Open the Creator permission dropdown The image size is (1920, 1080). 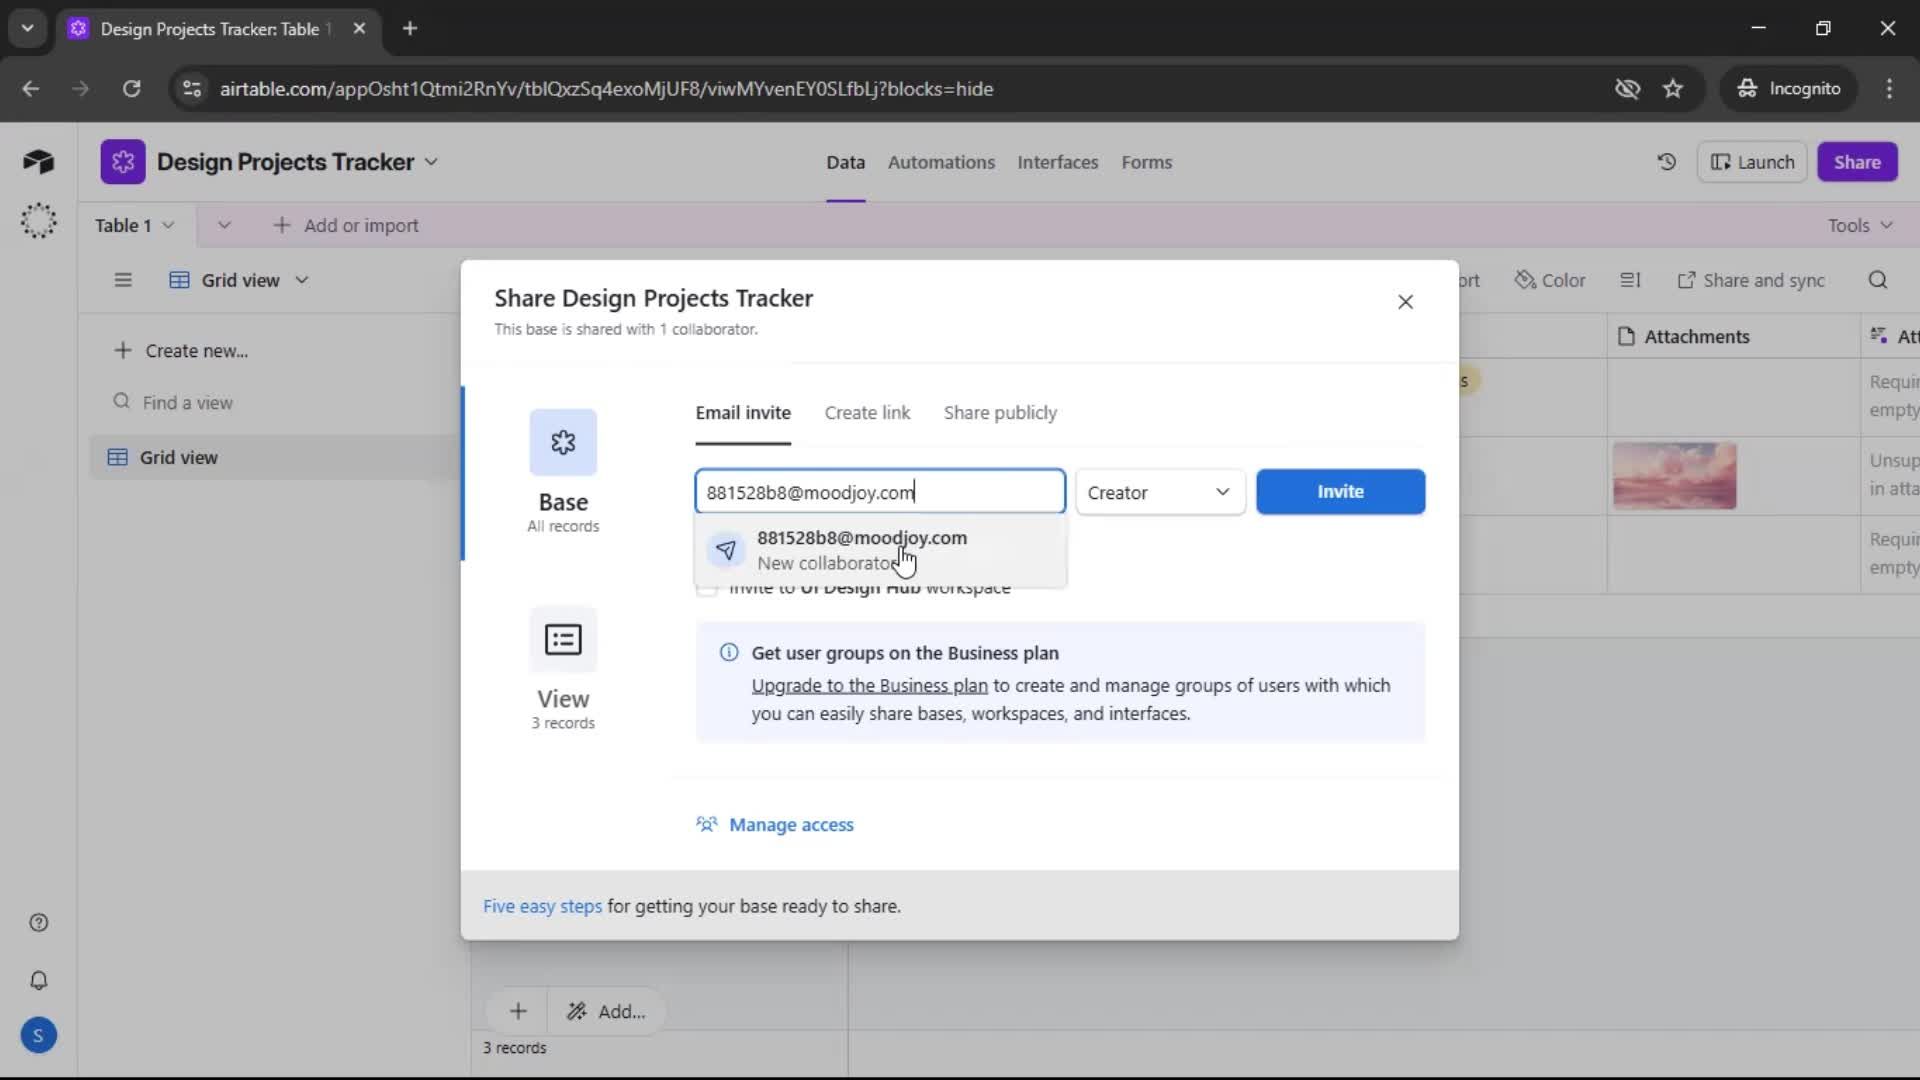click(x=1160, y=492)
